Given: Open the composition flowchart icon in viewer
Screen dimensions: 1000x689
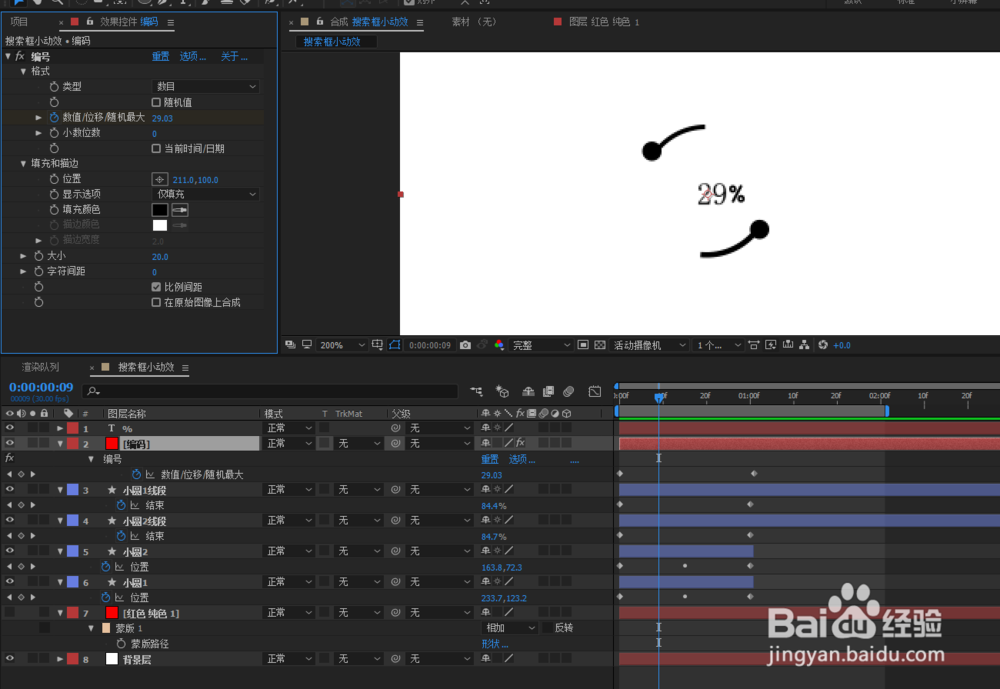Looking at the screenshot, I should pos(804,345).
